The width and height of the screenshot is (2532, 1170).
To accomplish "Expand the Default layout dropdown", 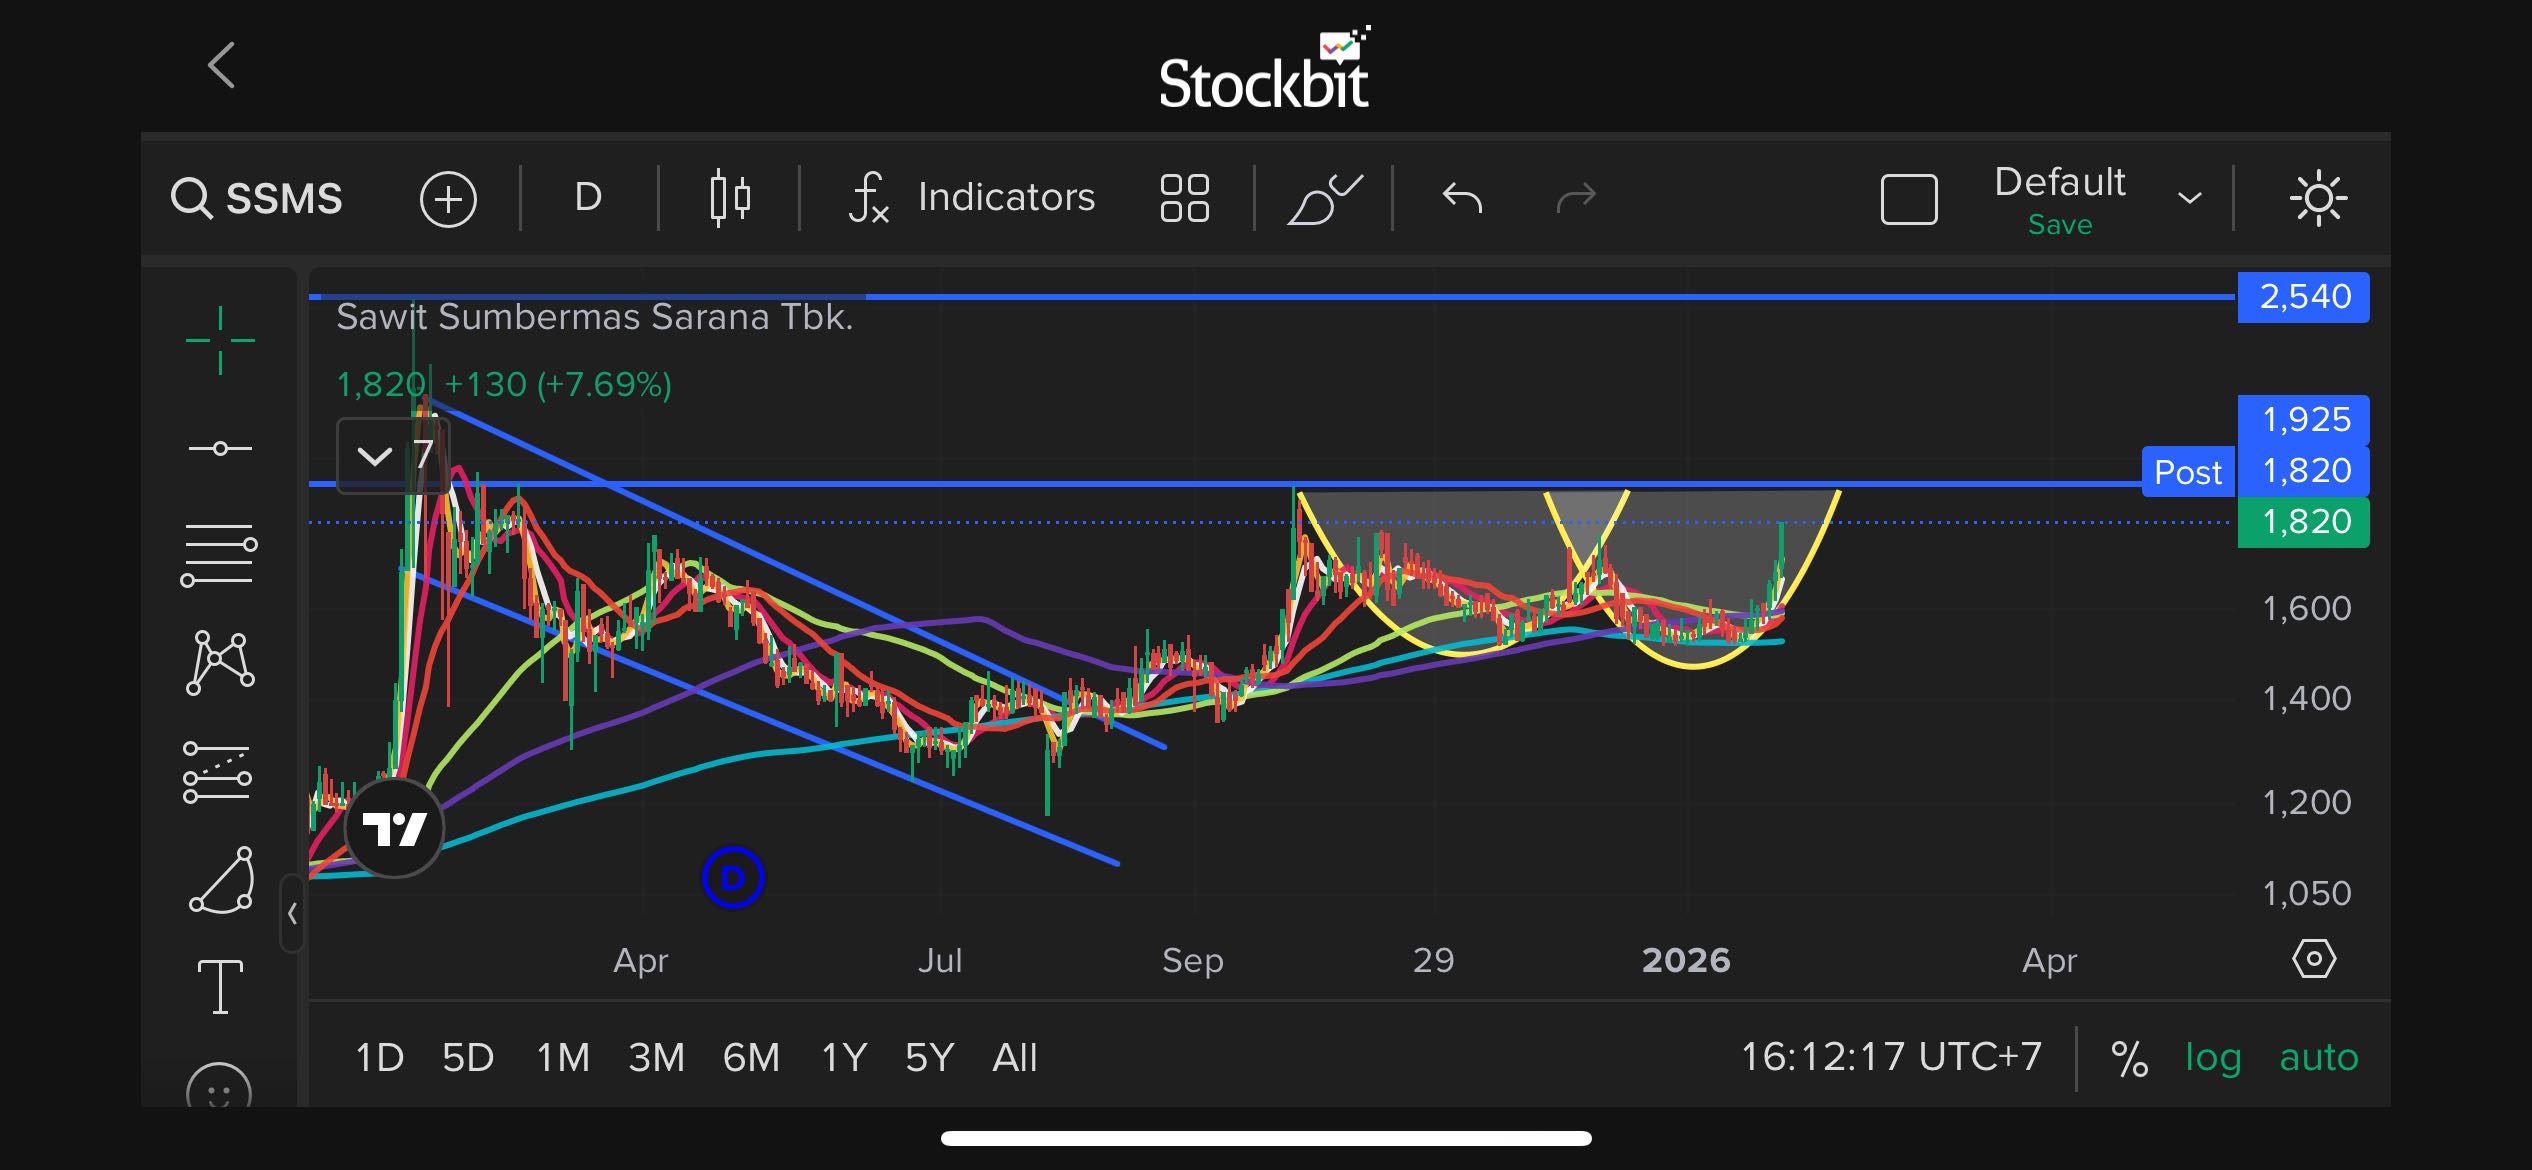I will [x=2189, y=198].
